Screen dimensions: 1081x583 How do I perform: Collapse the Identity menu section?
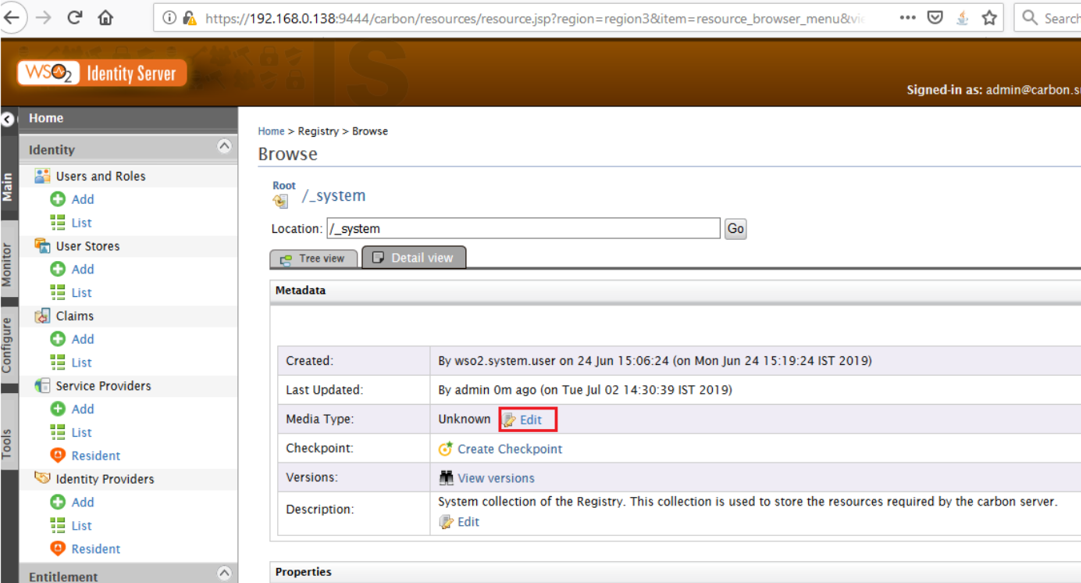[224, 147]
